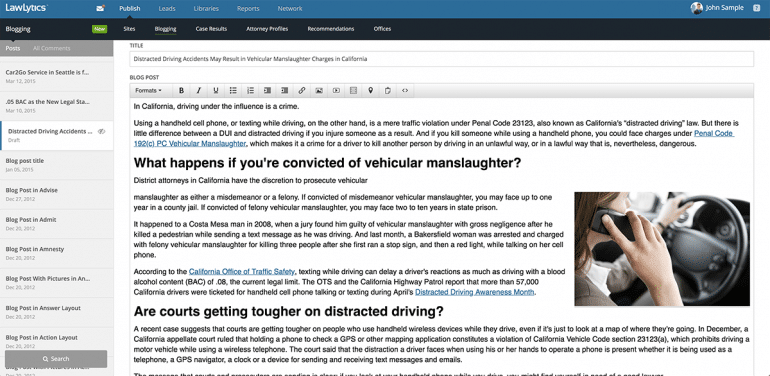Switch to the All Comments tab
This screenshot has width=770, height=376.
(x=52, y=48)
